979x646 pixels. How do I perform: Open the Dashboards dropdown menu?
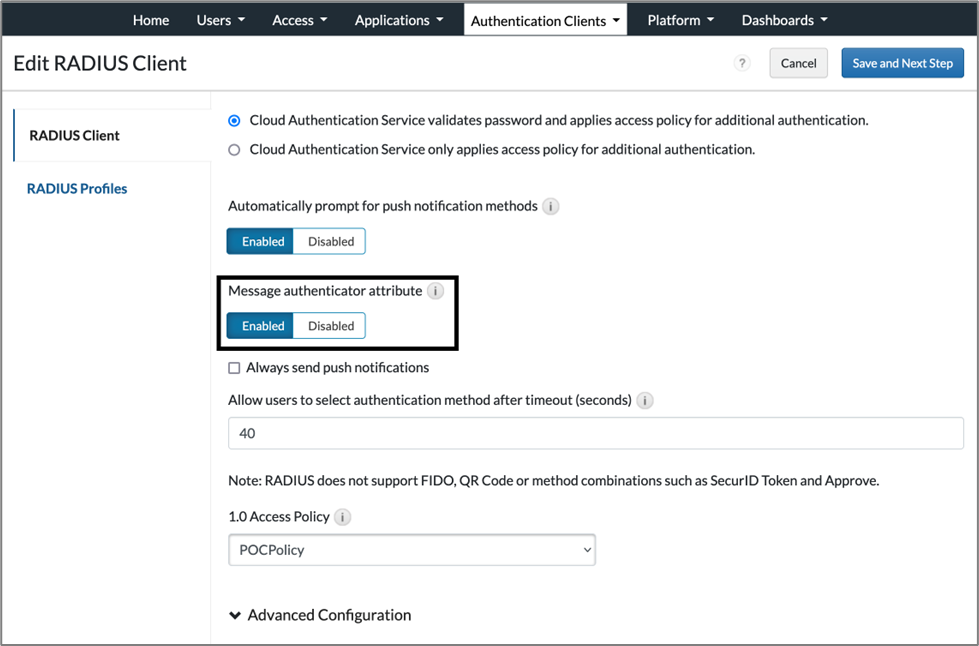[783, 19]
